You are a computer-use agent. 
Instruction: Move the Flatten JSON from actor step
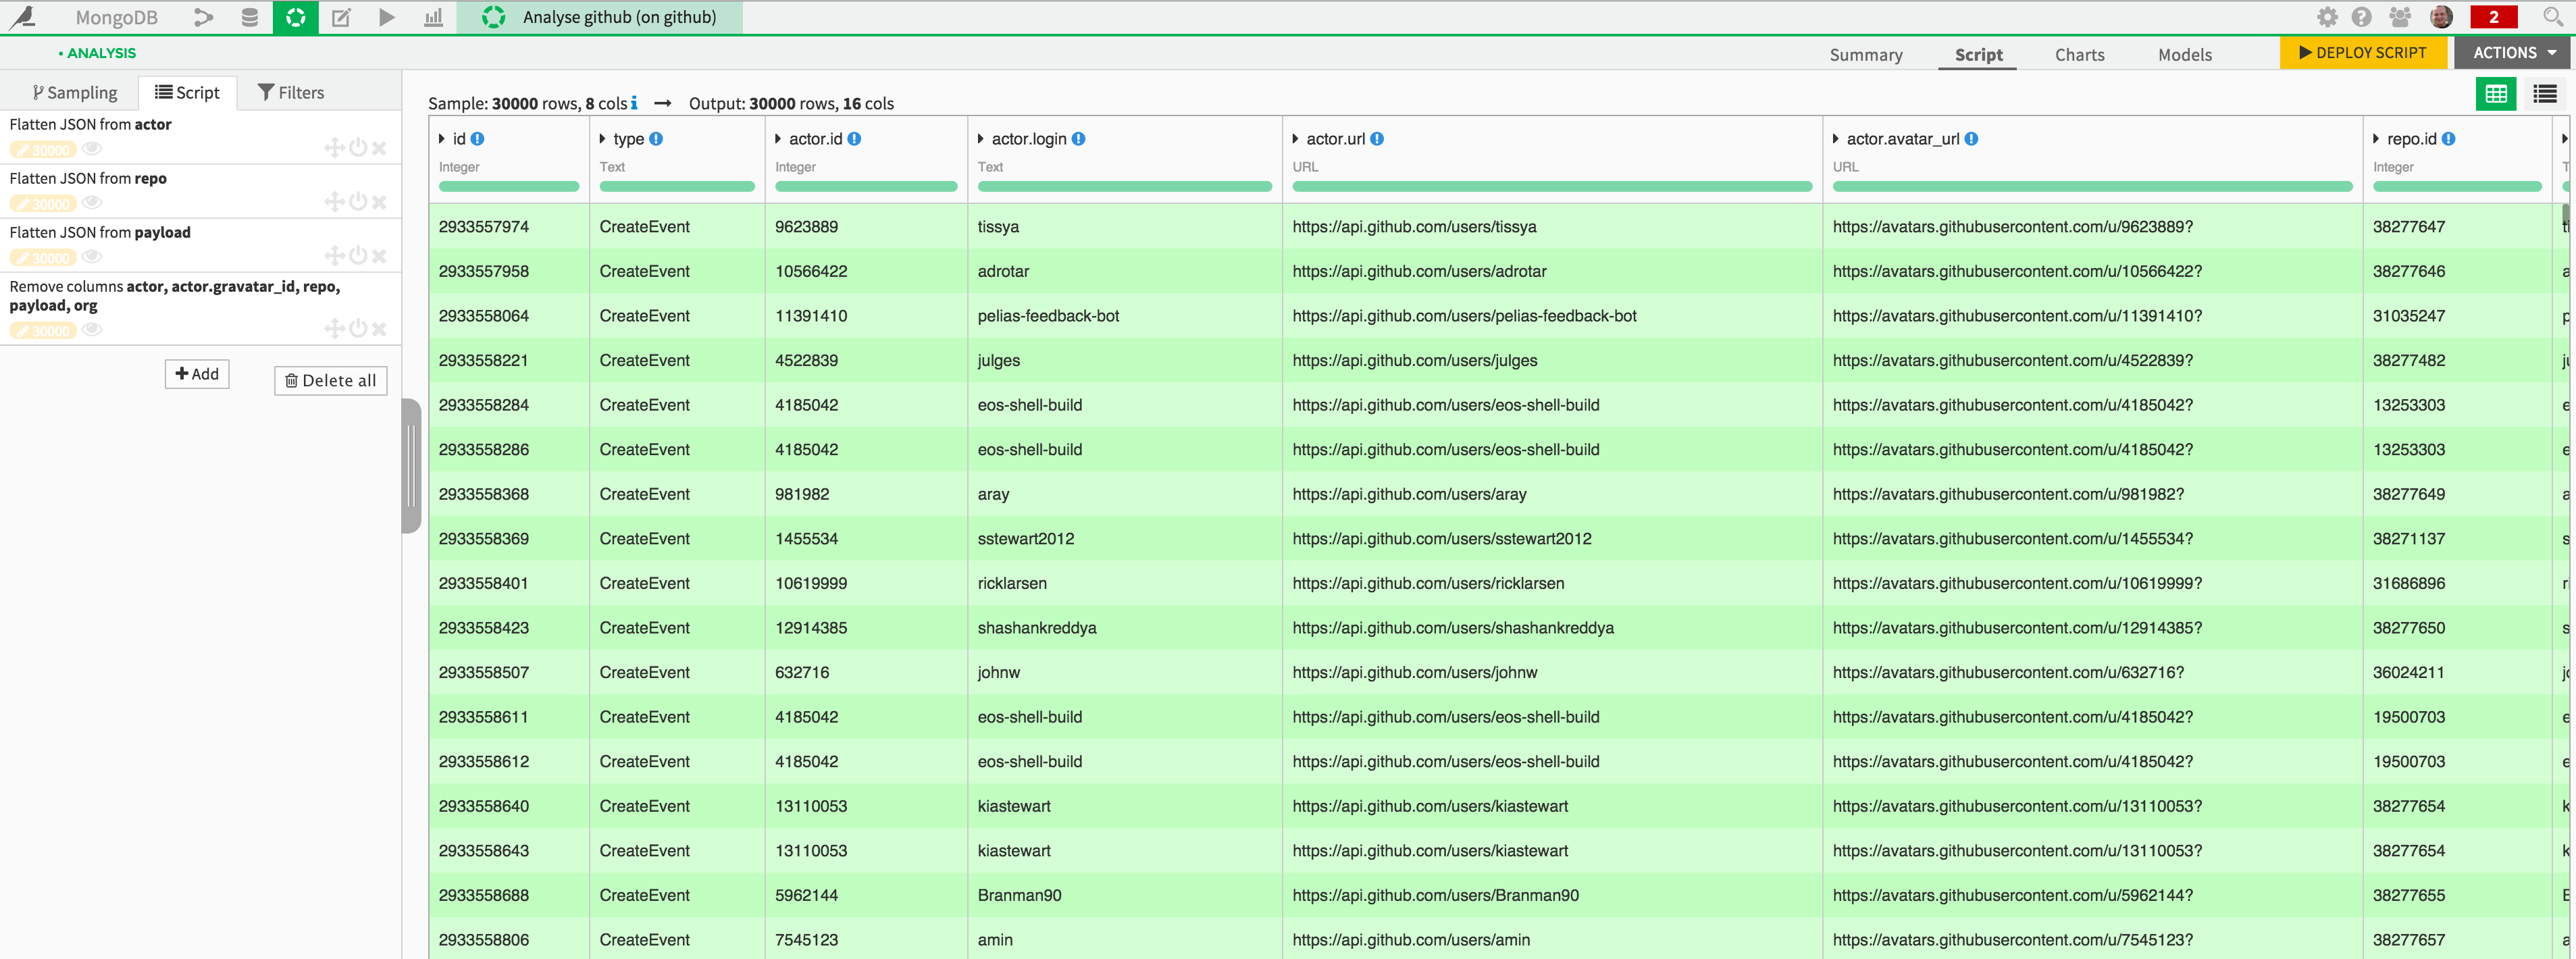click(x=334, y=148)
